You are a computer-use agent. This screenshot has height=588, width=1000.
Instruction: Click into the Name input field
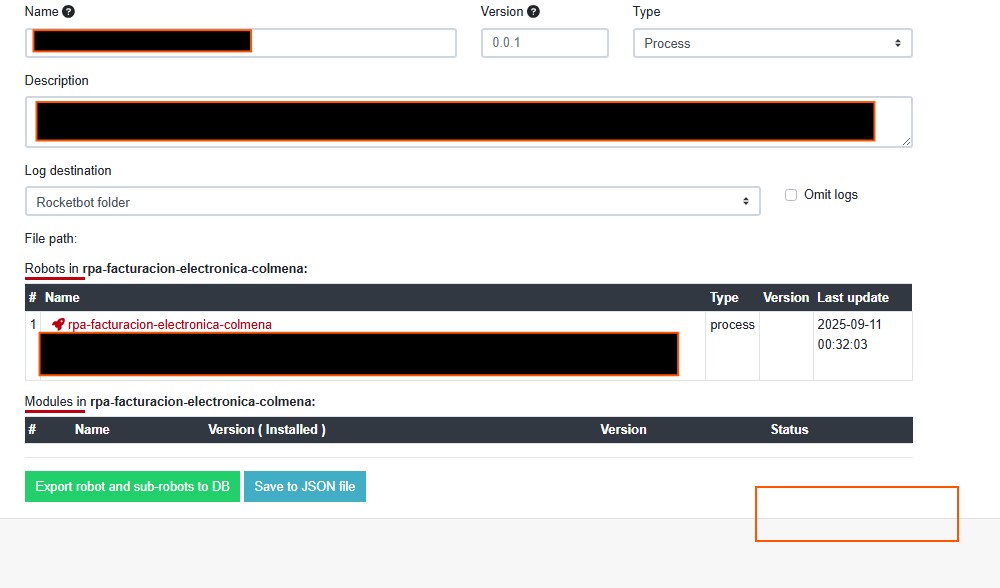coord(240,43)
